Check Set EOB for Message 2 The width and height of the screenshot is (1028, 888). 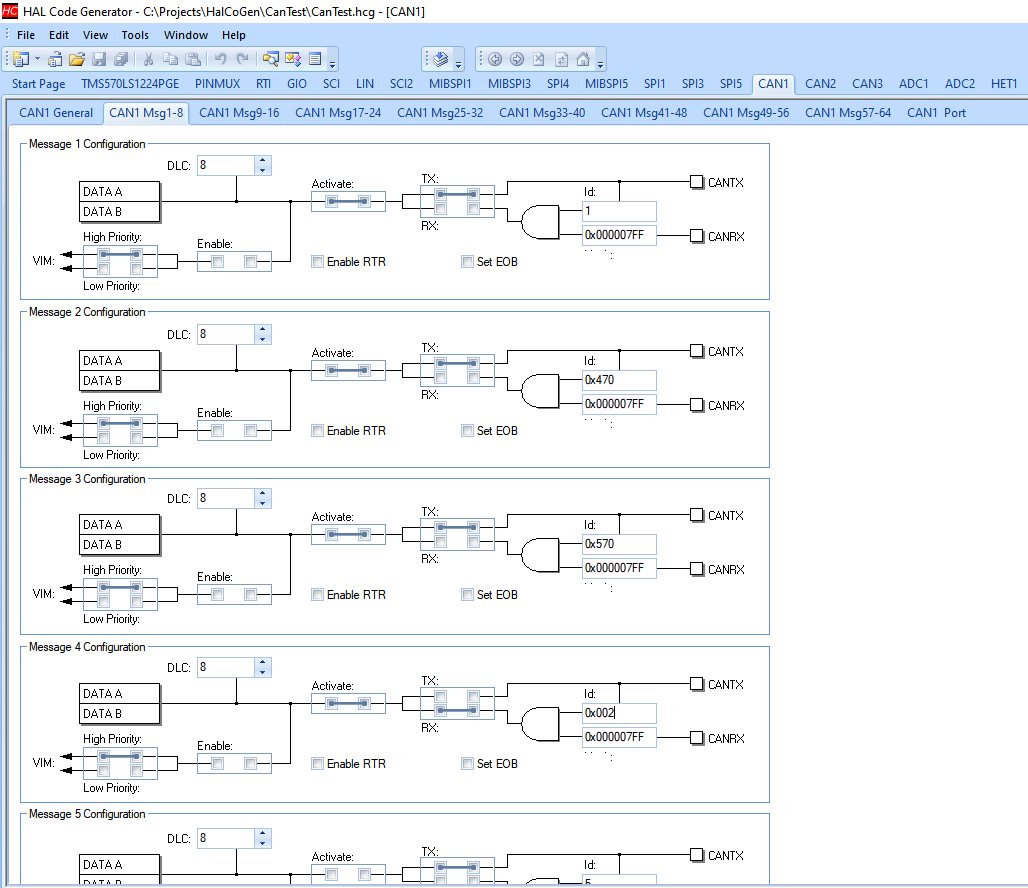coord(467,431)
